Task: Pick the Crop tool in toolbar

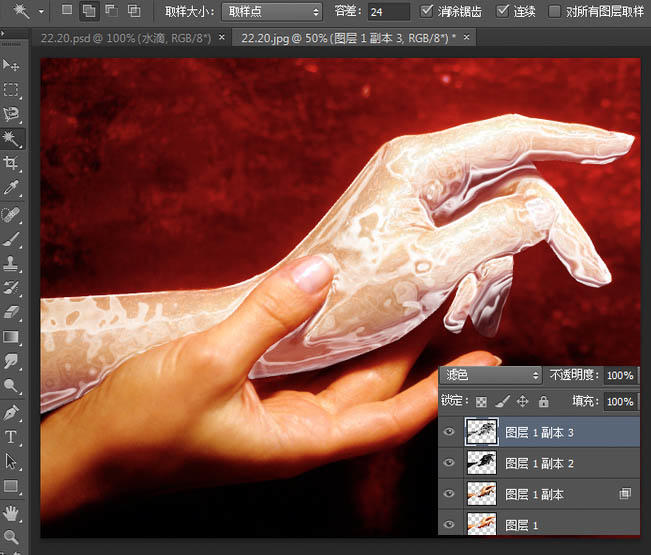Action: pyautogui.click(x=12, y=163)
